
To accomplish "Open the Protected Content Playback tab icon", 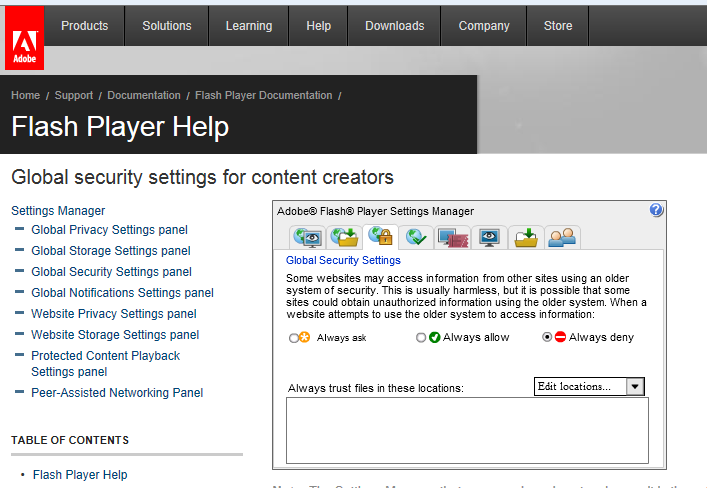I will pos(526,237).
